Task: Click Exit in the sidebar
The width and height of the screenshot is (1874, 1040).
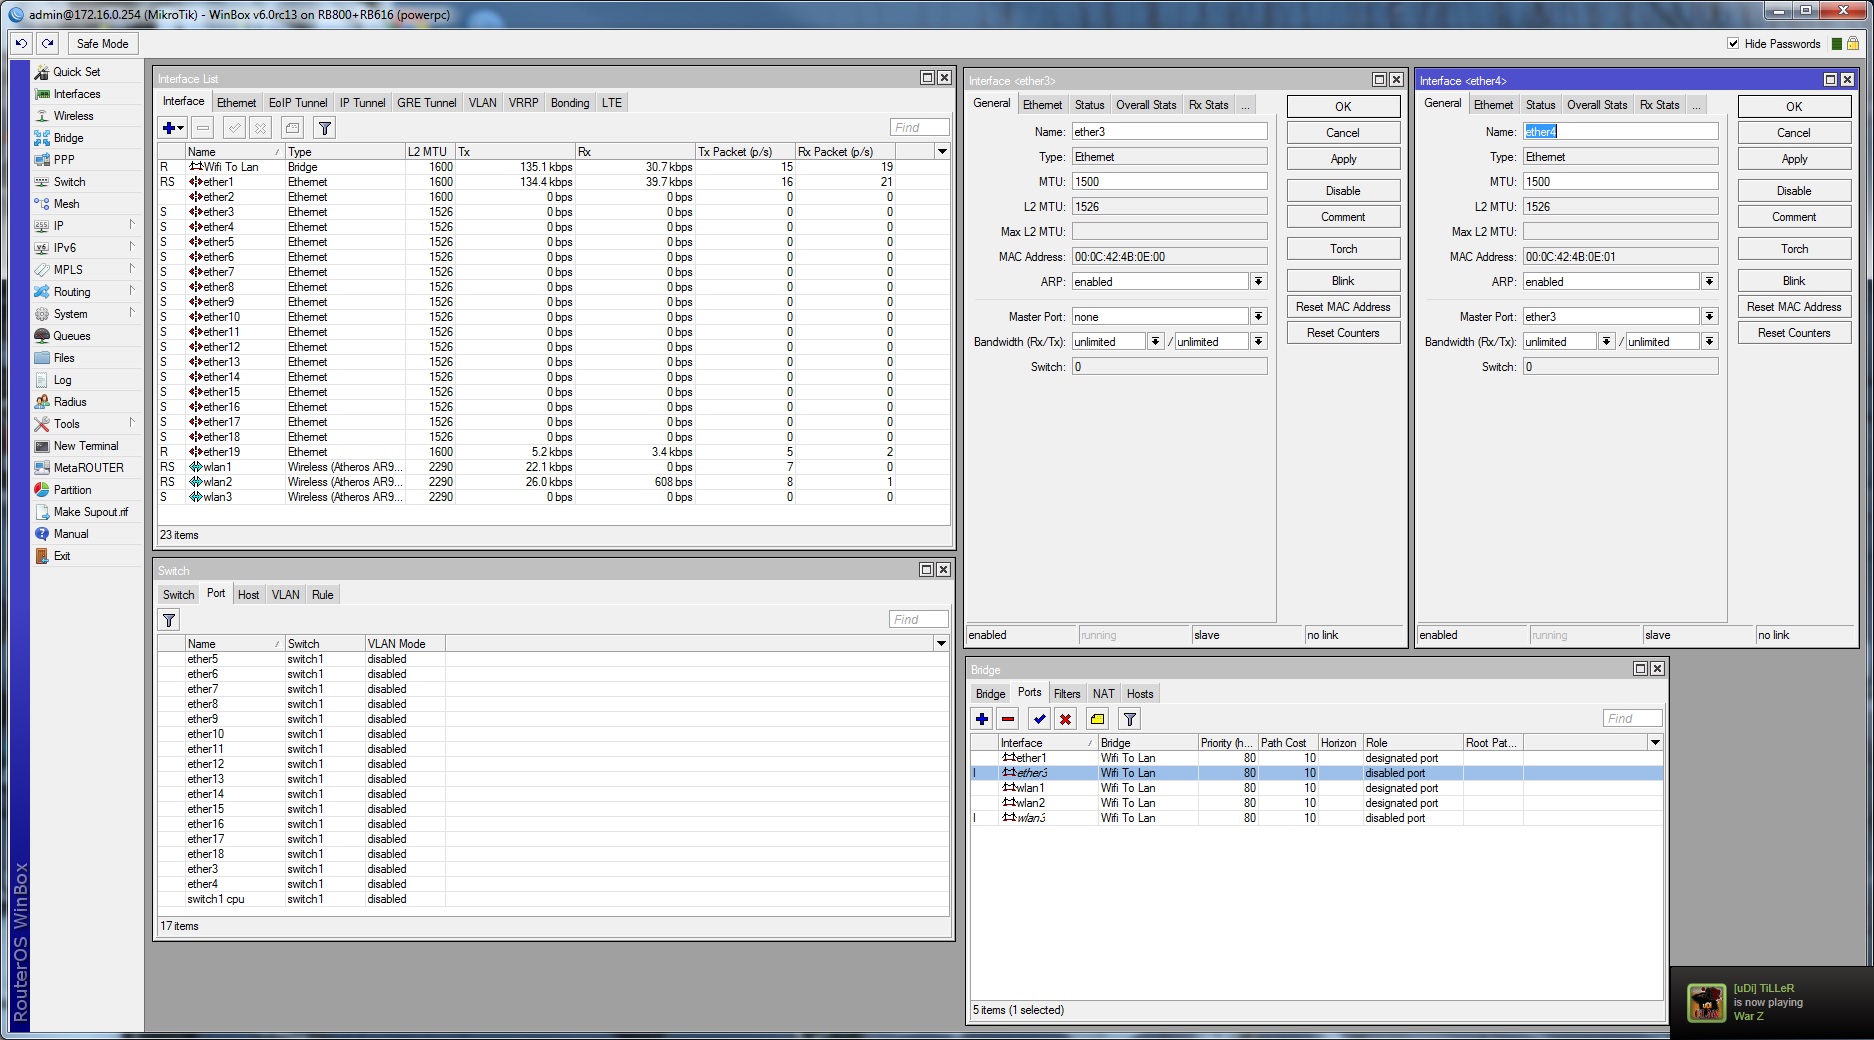Action: tap(62, 556)
